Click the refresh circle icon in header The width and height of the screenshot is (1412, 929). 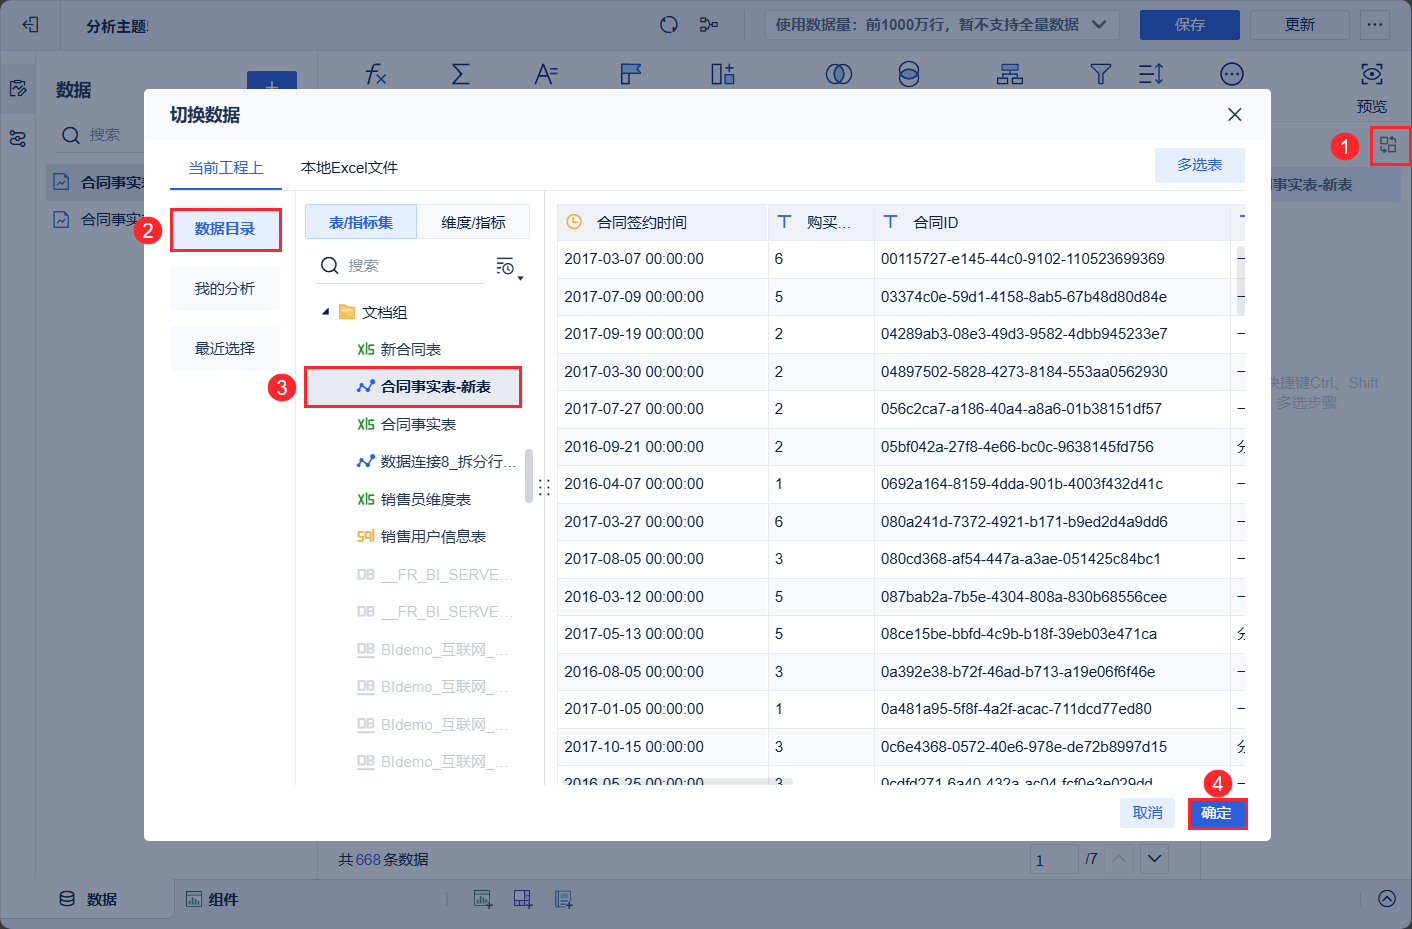(669, 25)
